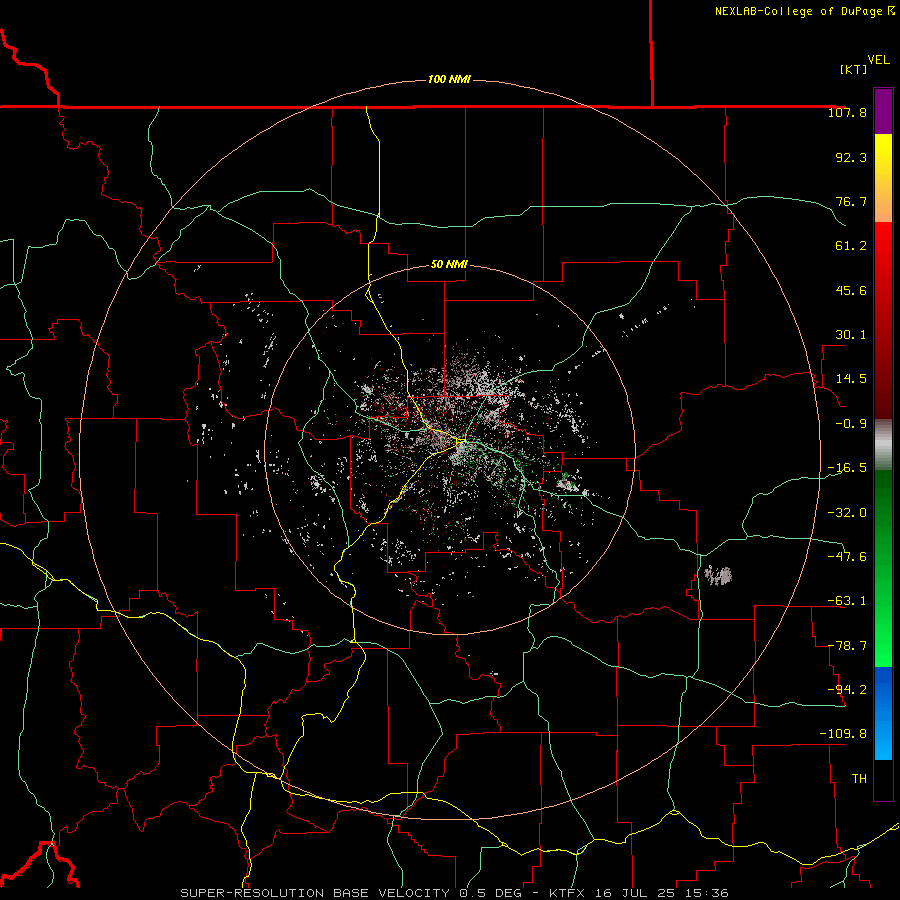Click the -109.8 velocity scale value
Image resolution: width=900 pixels, height=900 pixels.
point(843,734)
